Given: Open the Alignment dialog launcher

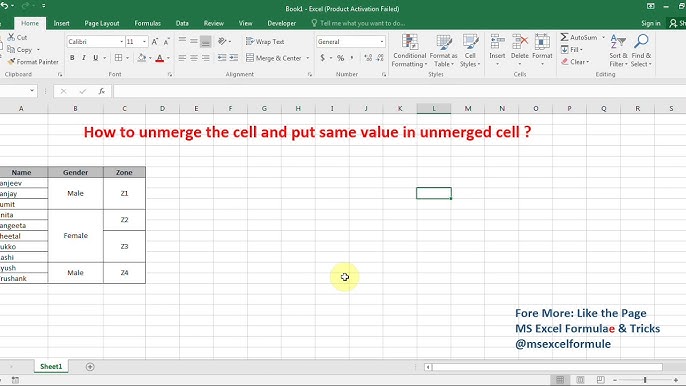Looking at the screenshot, I should 310,74.
